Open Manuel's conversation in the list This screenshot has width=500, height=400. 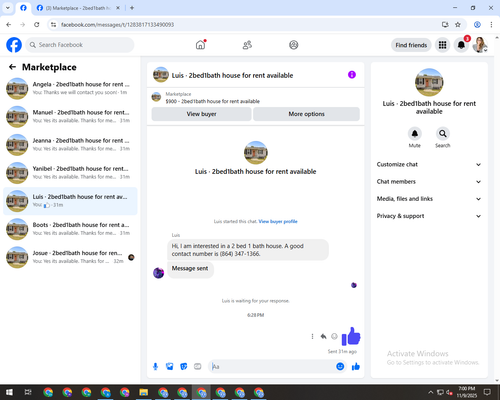pos(70,116)
